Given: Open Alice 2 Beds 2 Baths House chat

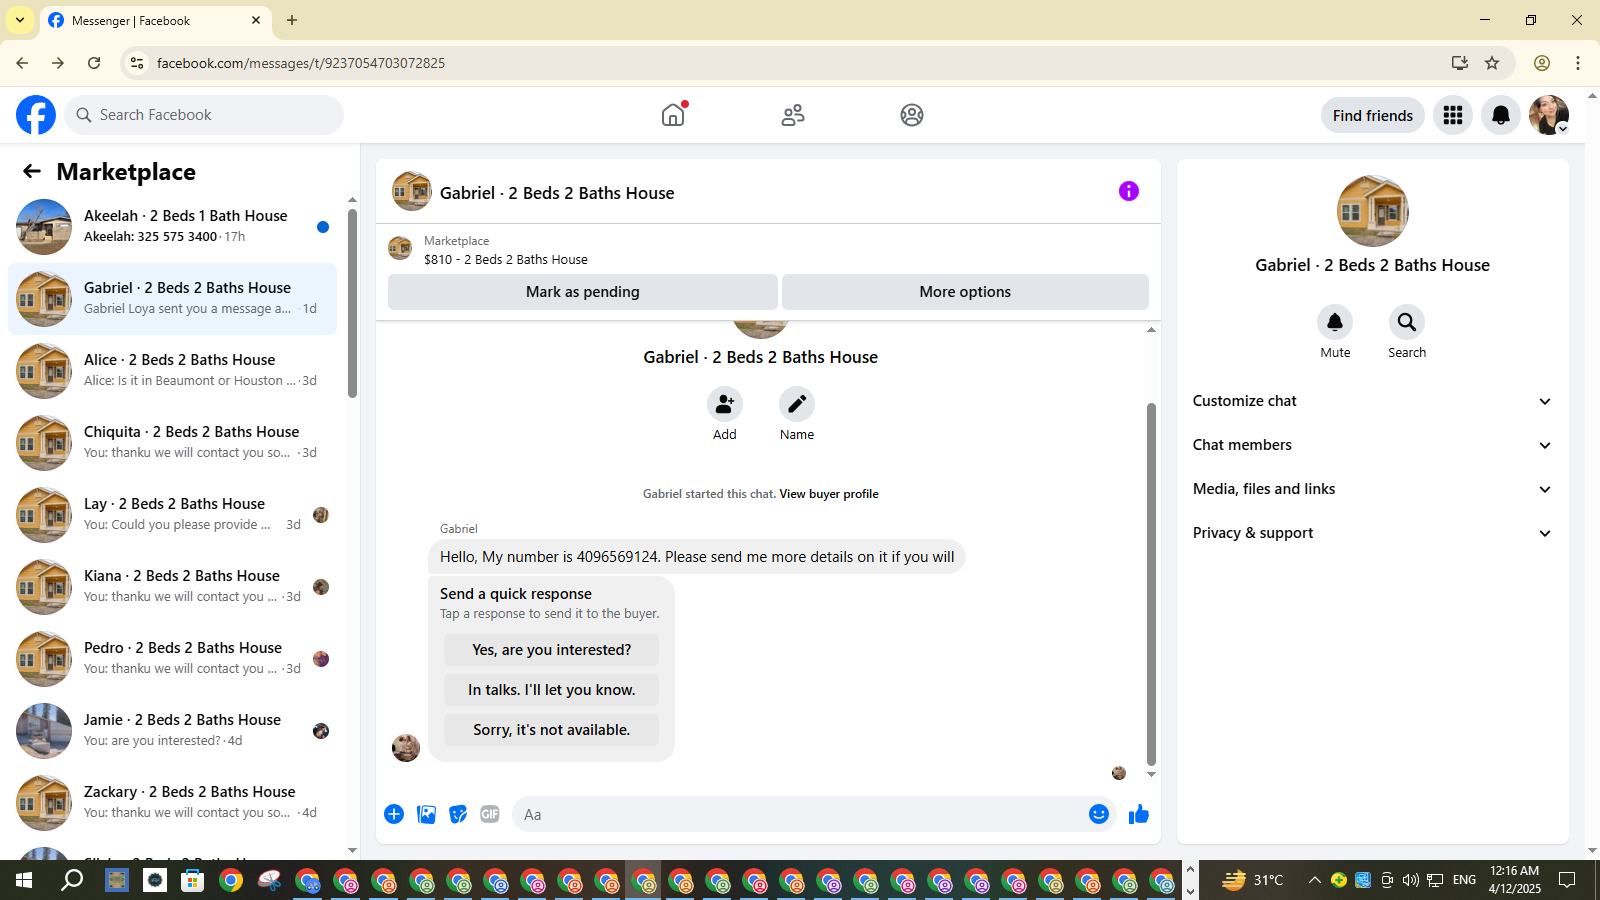Looking at the screenshot, I should pos(172,371).
